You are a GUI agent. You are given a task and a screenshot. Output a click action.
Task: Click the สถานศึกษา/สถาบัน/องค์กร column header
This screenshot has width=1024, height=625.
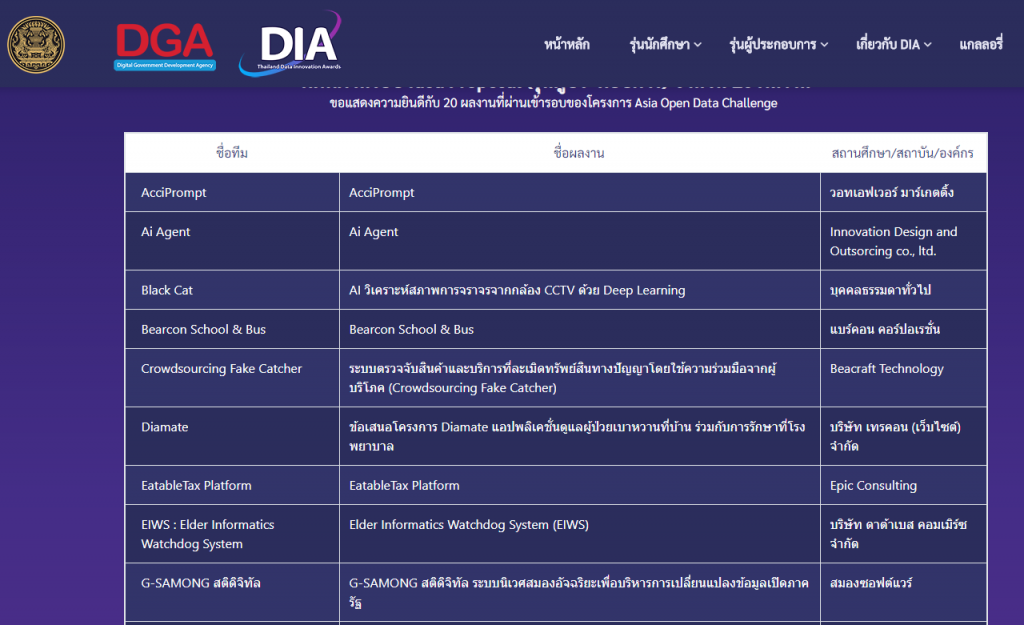[x=903, y=153]
